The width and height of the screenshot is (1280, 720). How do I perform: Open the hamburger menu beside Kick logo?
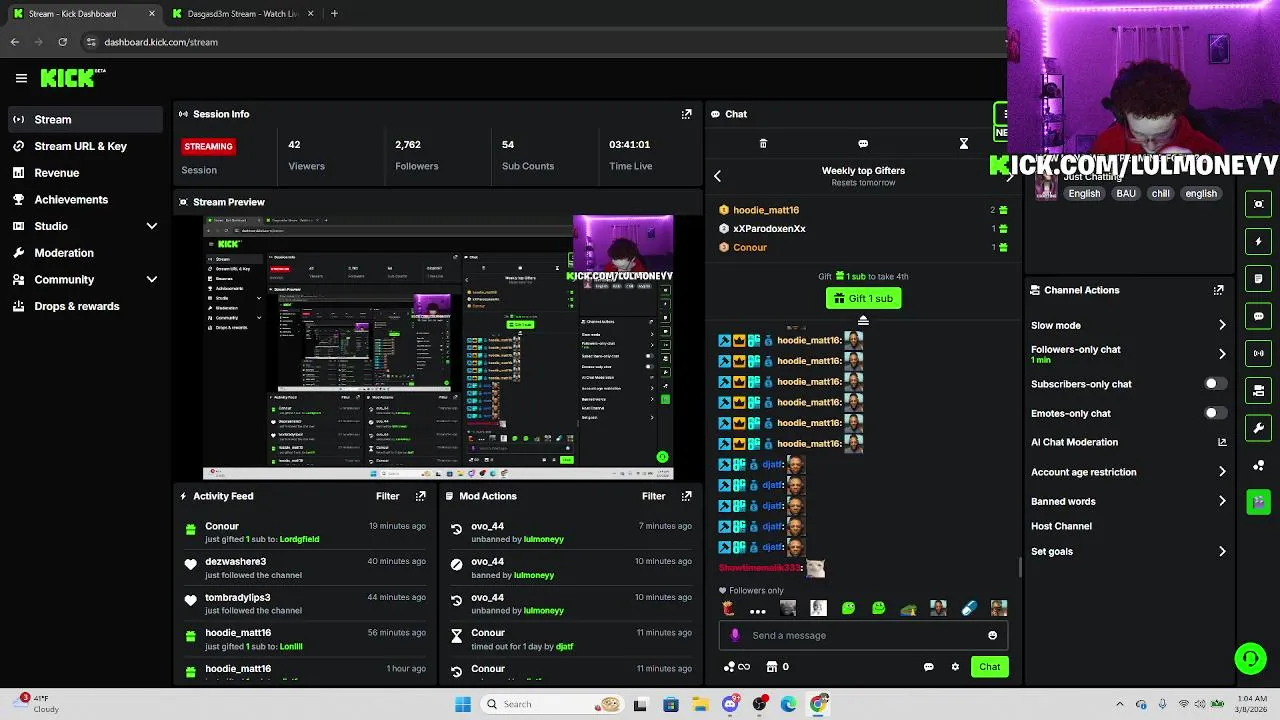tap(21, 78)
